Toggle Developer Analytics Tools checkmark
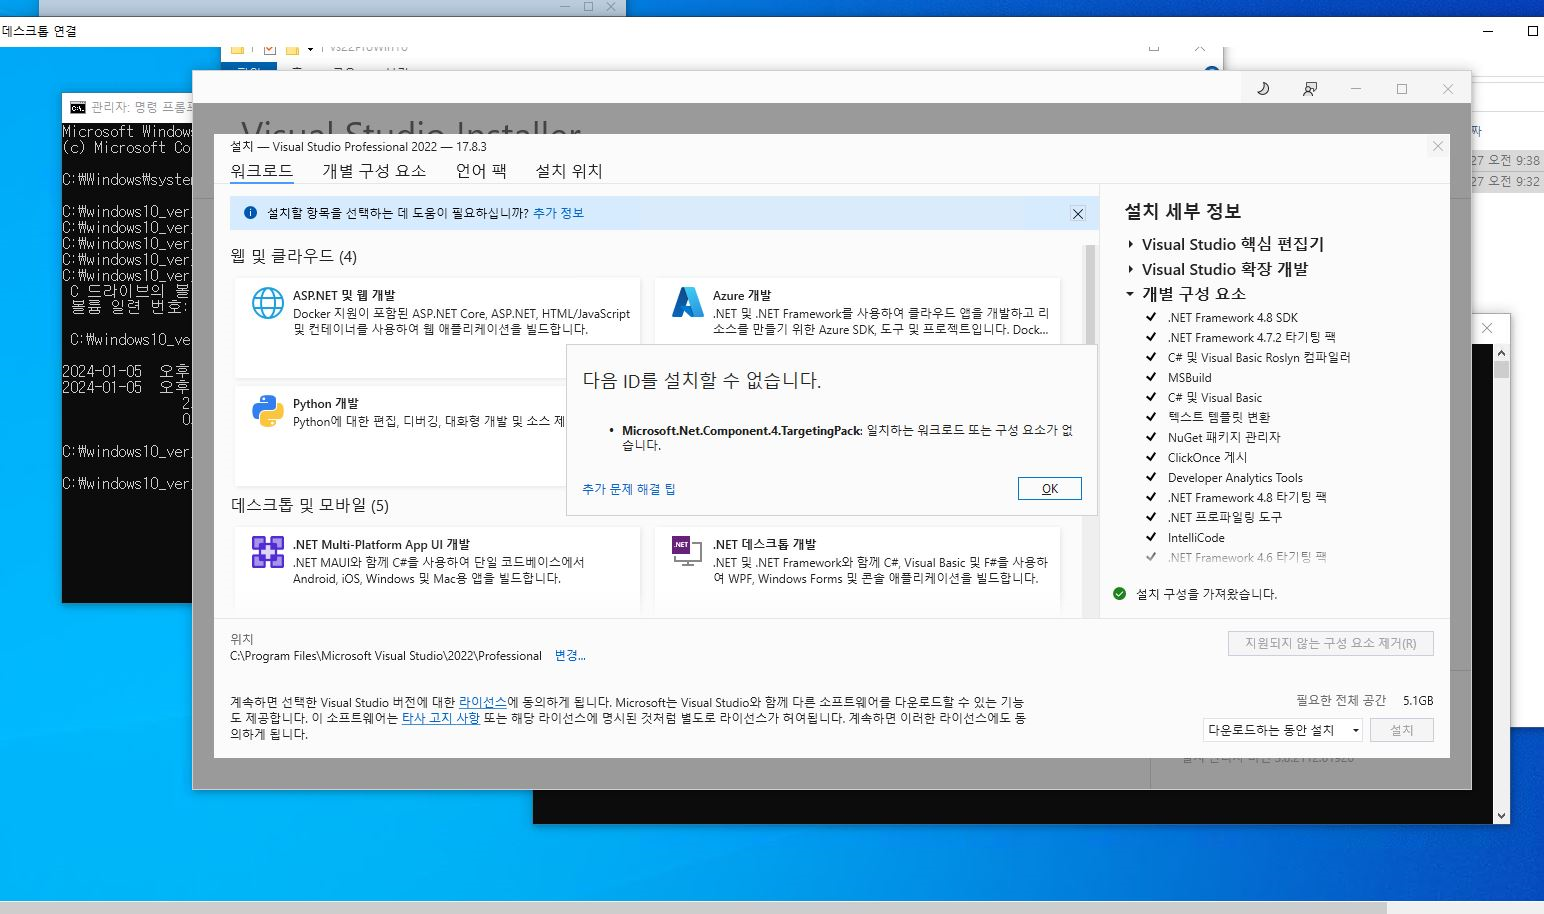1544x914 pixels. 1151,477
